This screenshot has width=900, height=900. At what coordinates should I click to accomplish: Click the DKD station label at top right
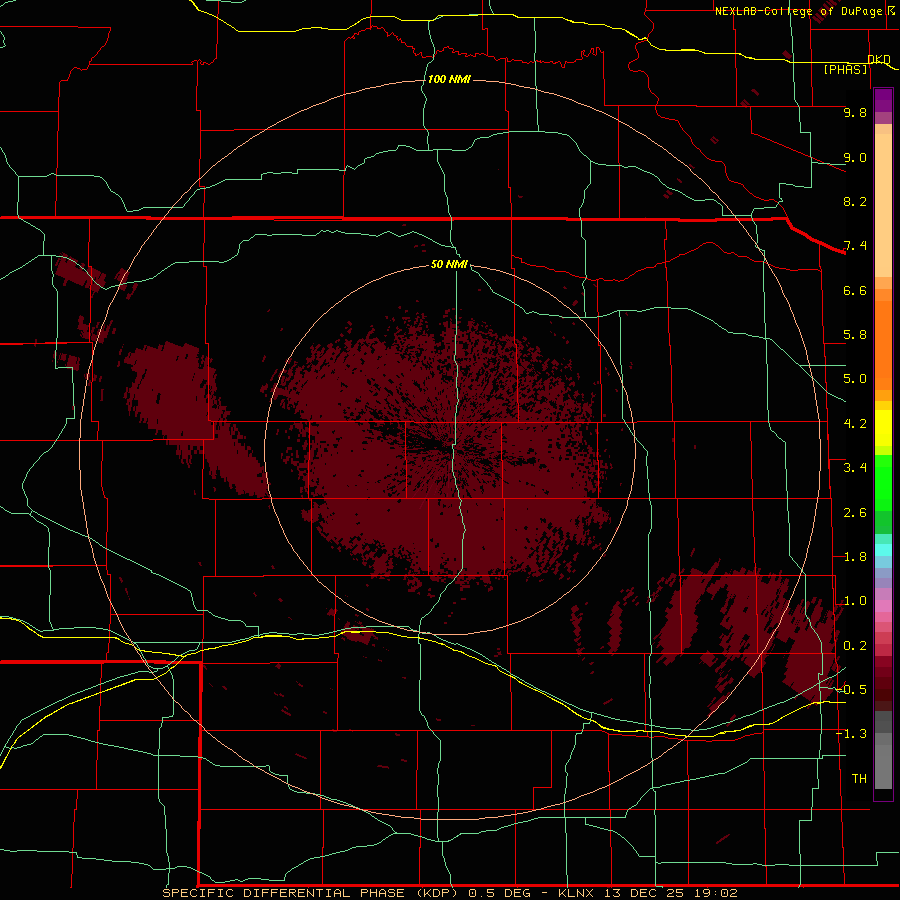[x=879, y=60]
